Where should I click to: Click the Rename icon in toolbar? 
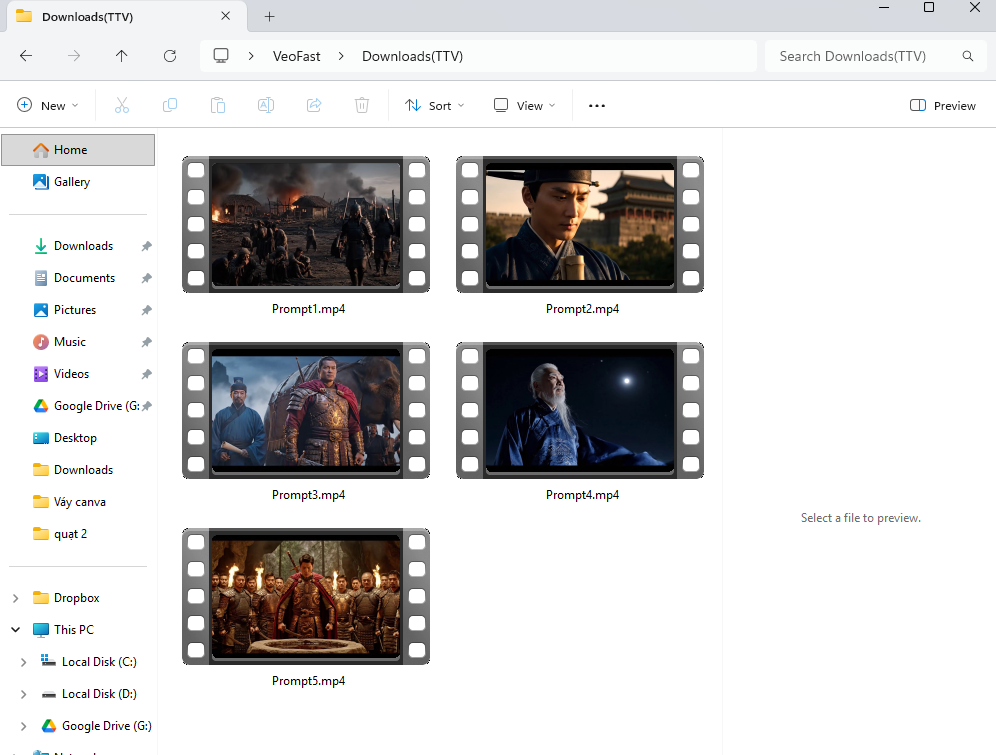pos(266,105)
